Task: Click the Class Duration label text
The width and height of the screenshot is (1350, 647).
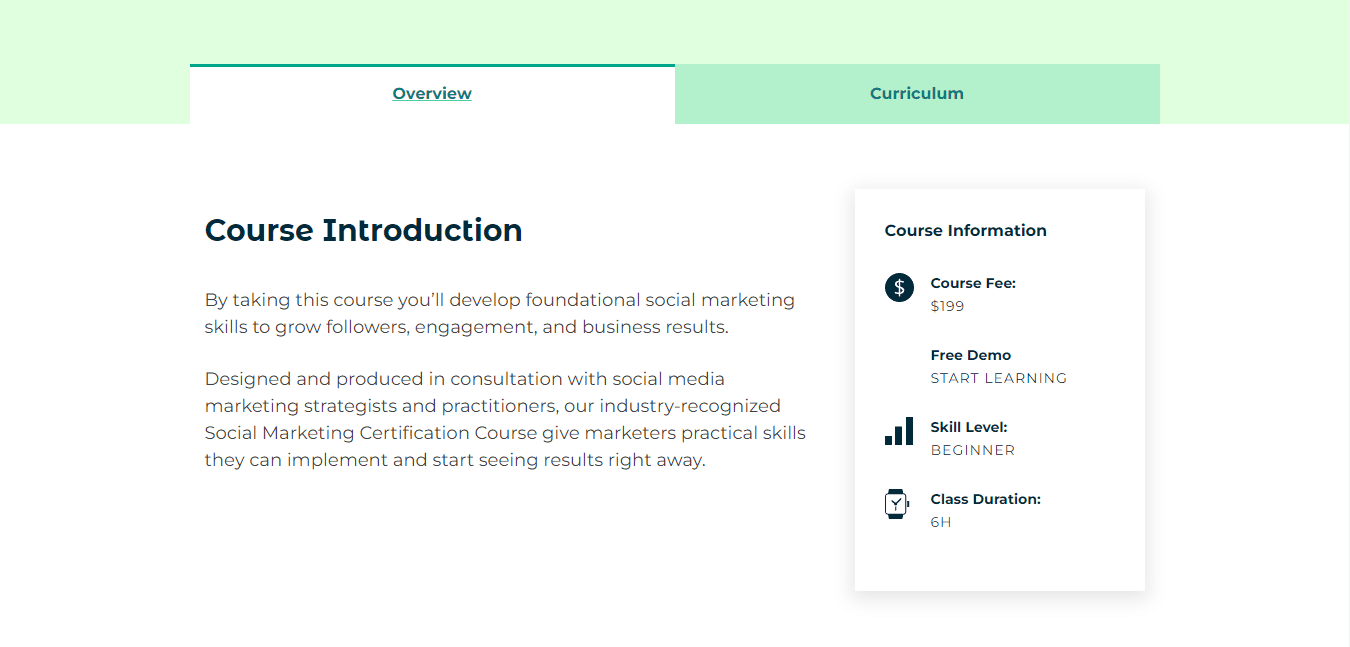Action: tap(985, 498)
